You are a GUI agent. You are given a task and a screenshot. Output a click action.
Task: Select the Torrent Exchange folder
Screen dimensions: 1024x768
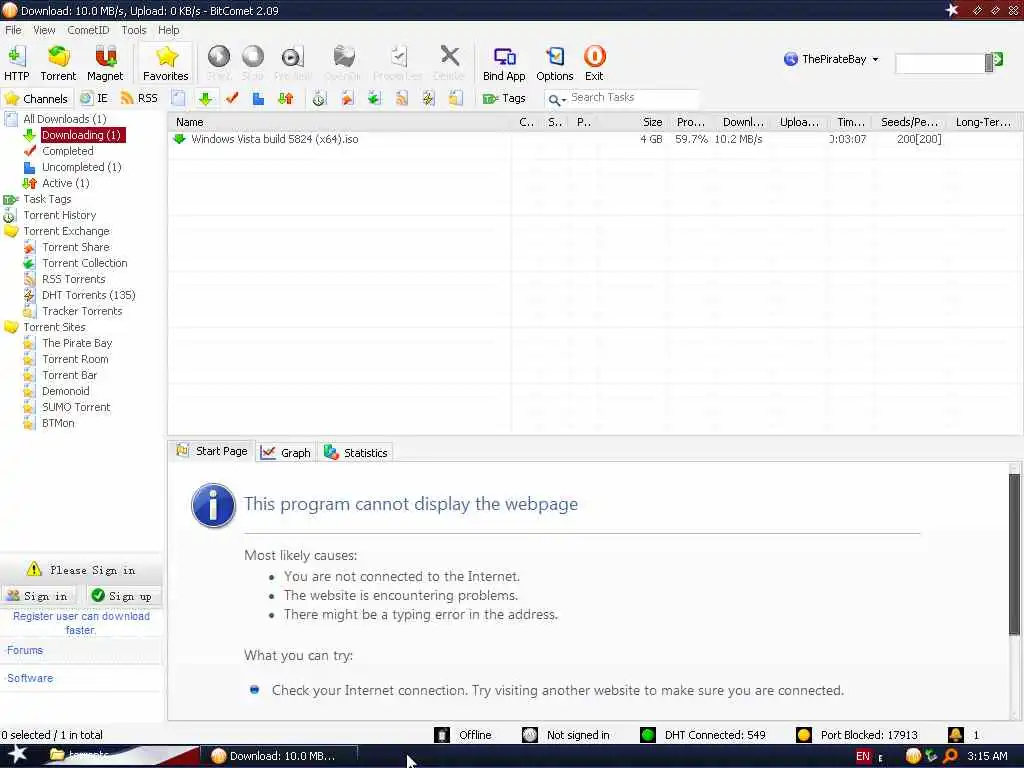tap(66, 231)
